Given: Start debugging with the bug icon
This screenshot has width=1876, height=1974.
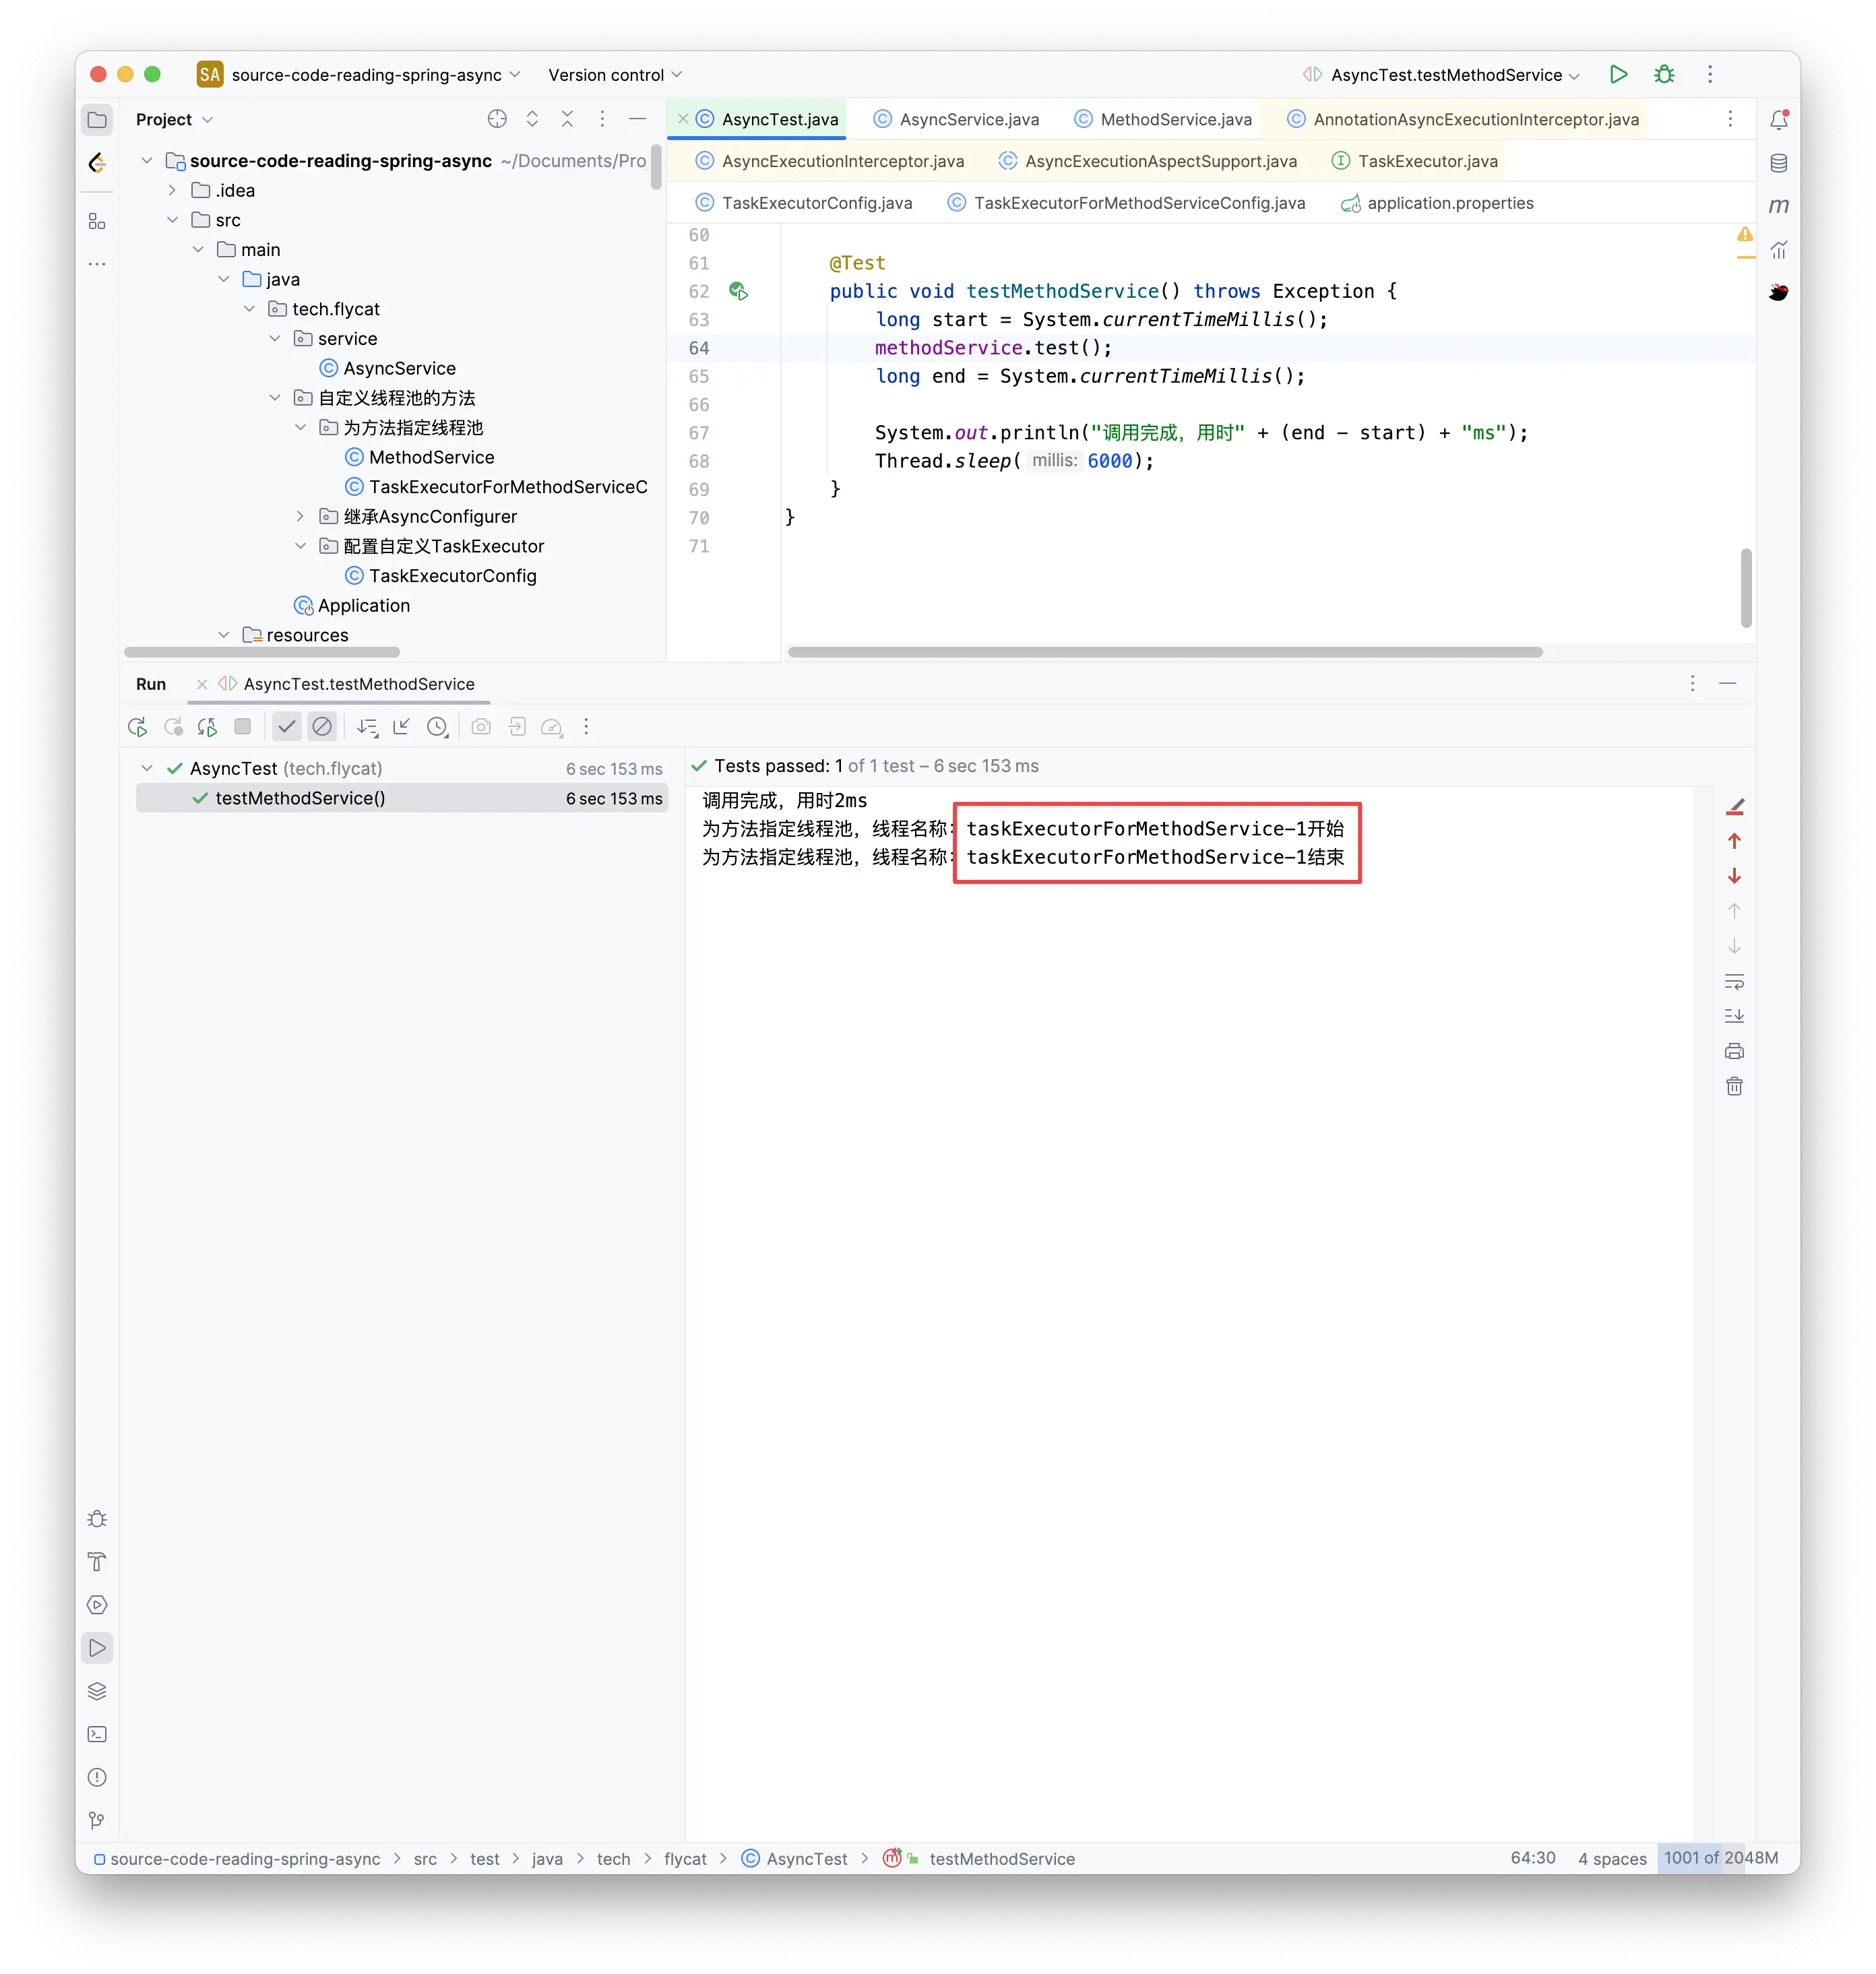Looking at the screenshot, I should (x=1664, y=74).
